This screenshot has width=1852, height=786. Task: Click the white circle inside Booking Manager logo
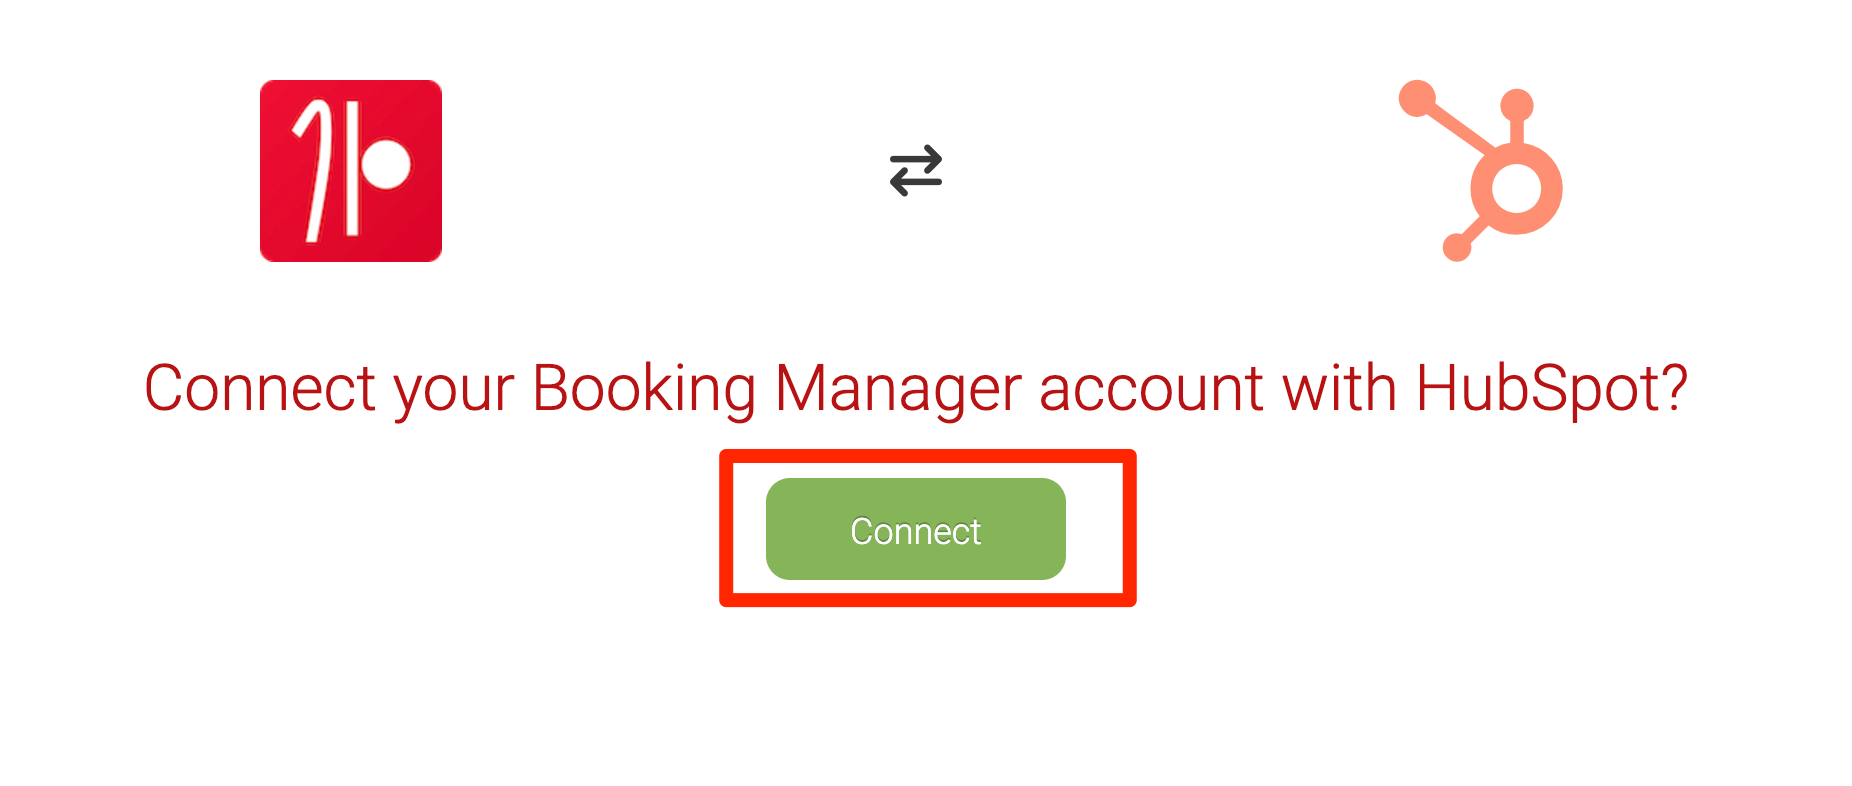[386, 163]
